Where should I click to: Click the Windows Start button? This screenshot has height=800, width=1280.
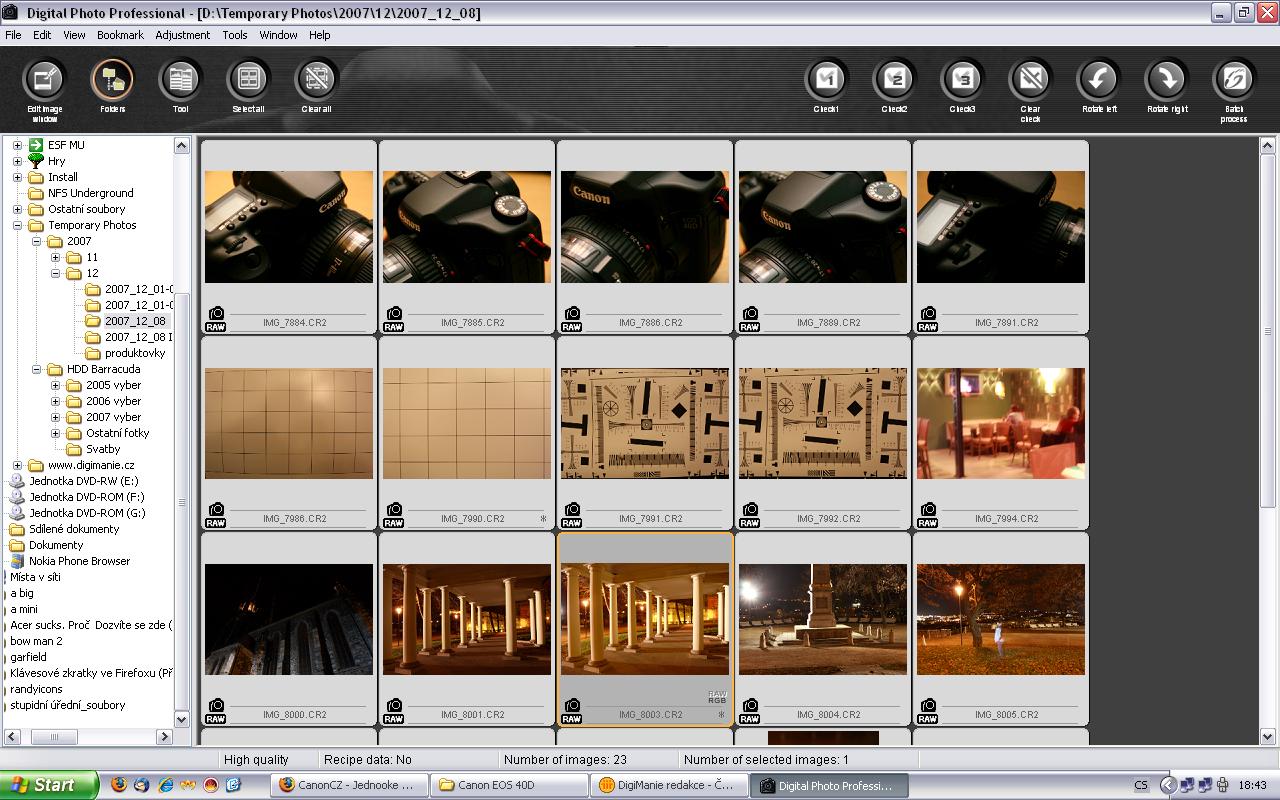(x=48, y=785)
